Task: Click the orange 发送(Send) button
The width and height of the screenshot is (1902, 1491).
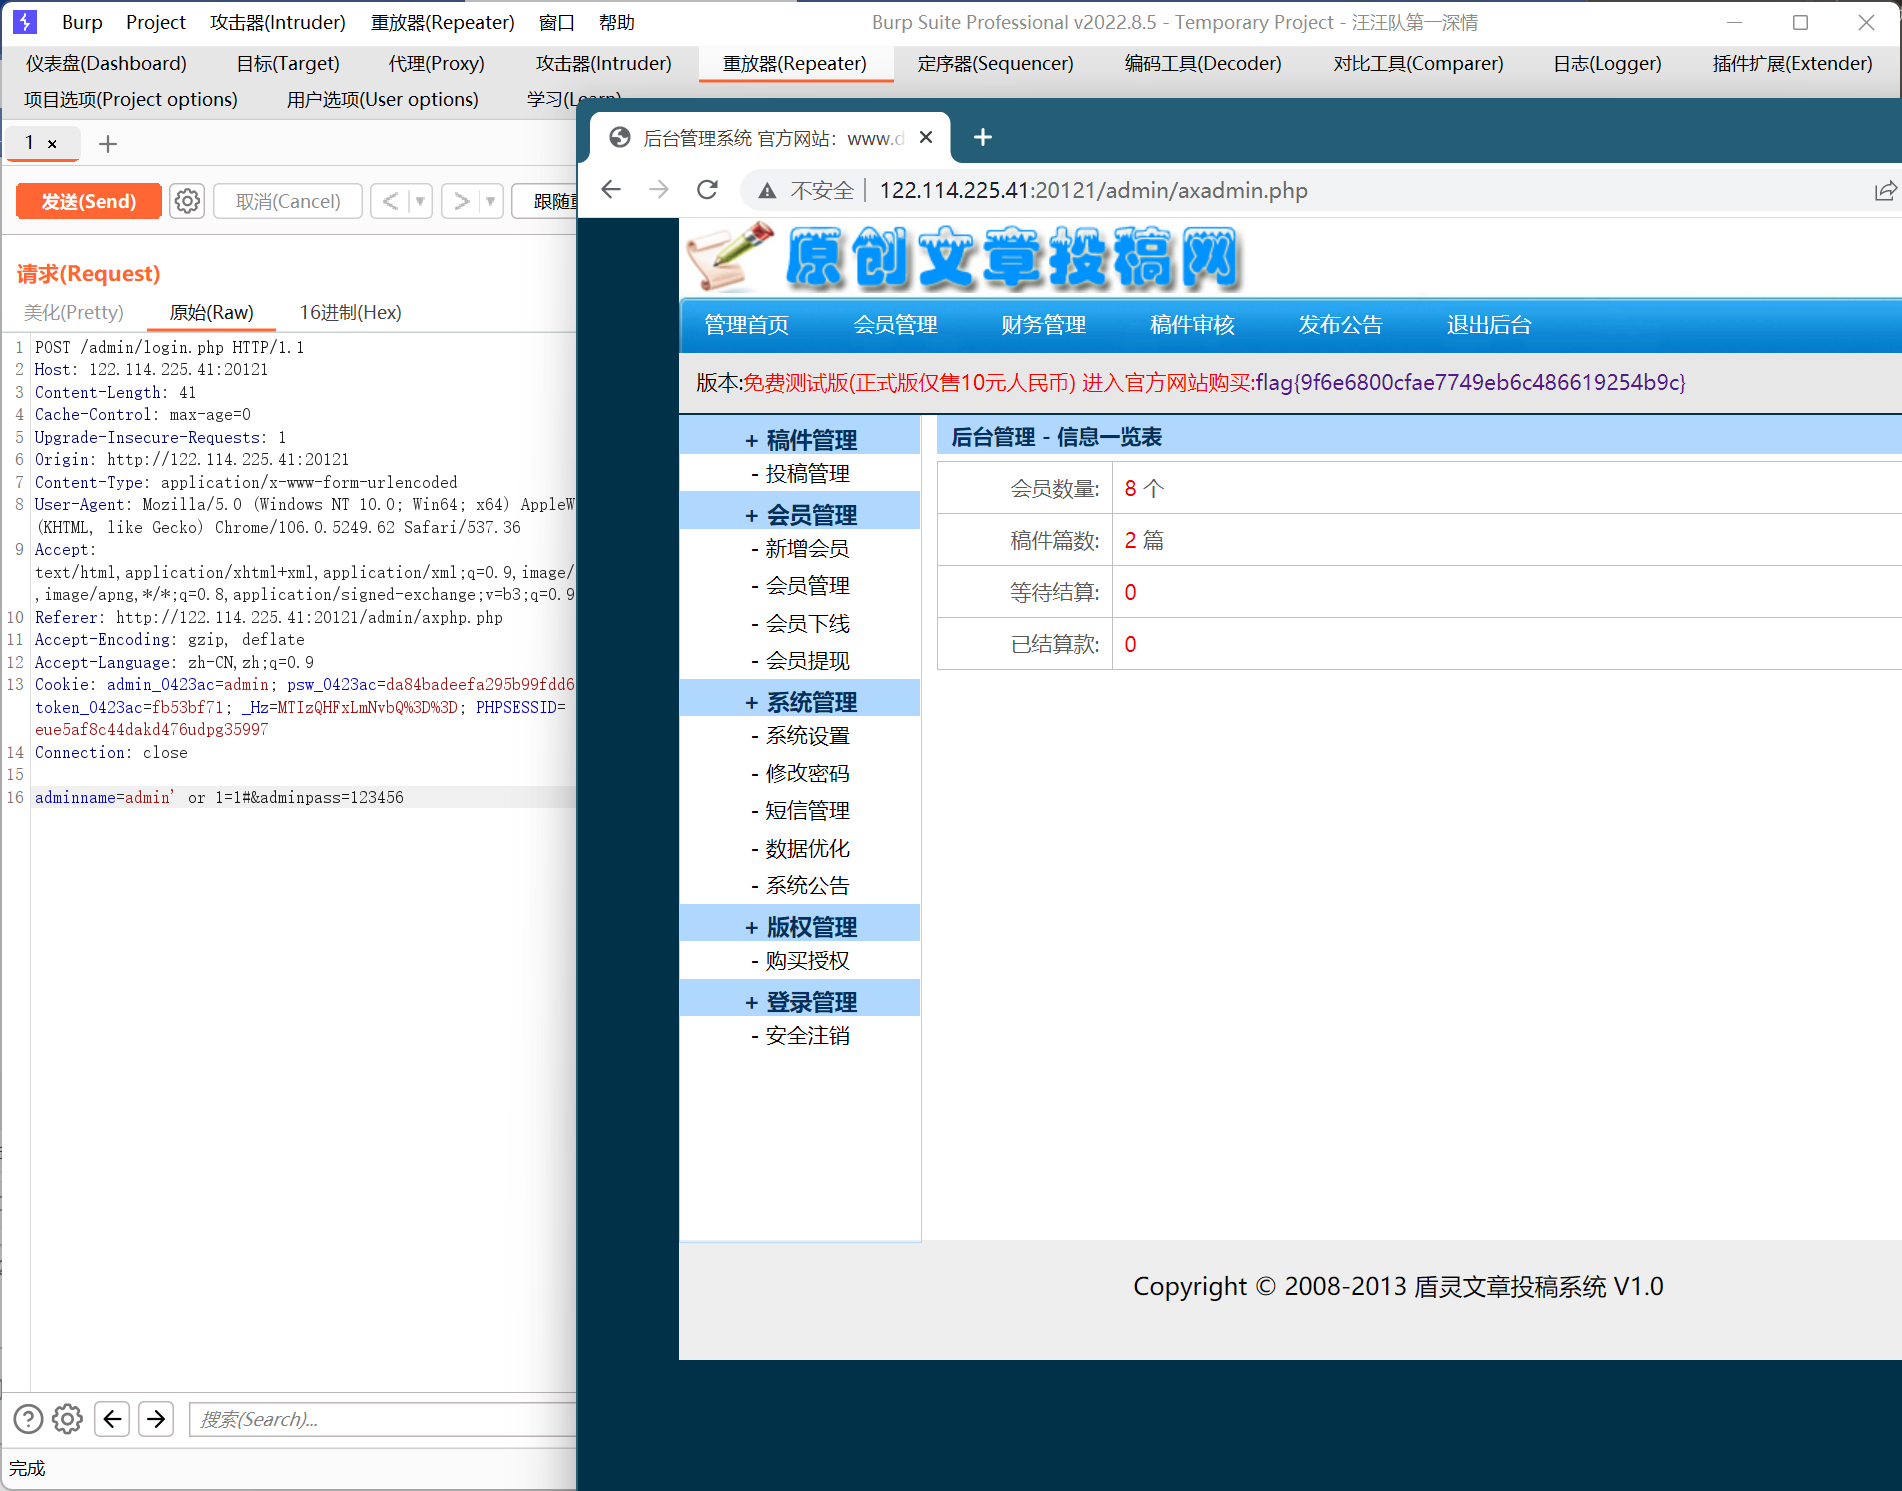Action: [x=88, y=201]
